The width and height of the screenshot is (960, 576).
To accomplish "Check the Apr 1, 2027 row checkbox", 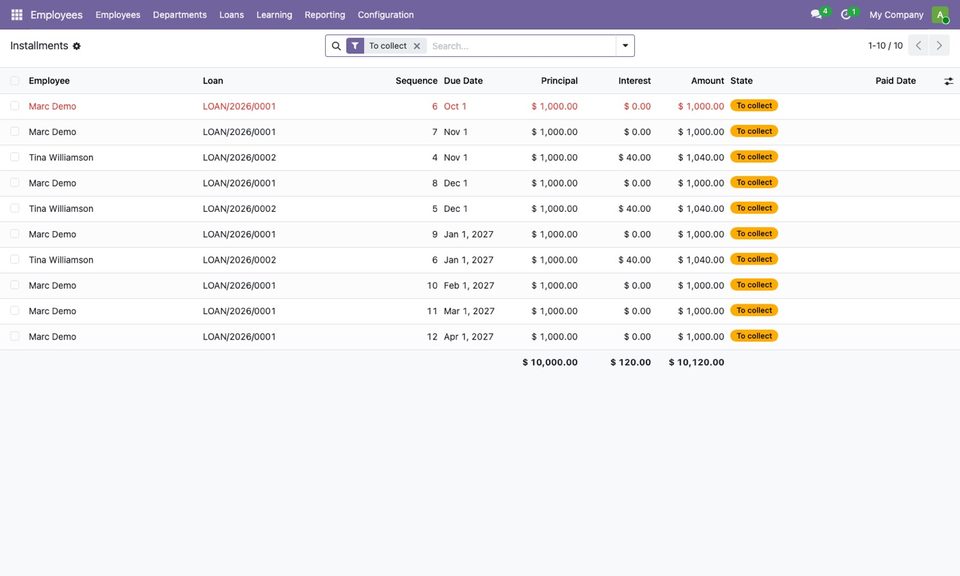I will coord(15,337).
